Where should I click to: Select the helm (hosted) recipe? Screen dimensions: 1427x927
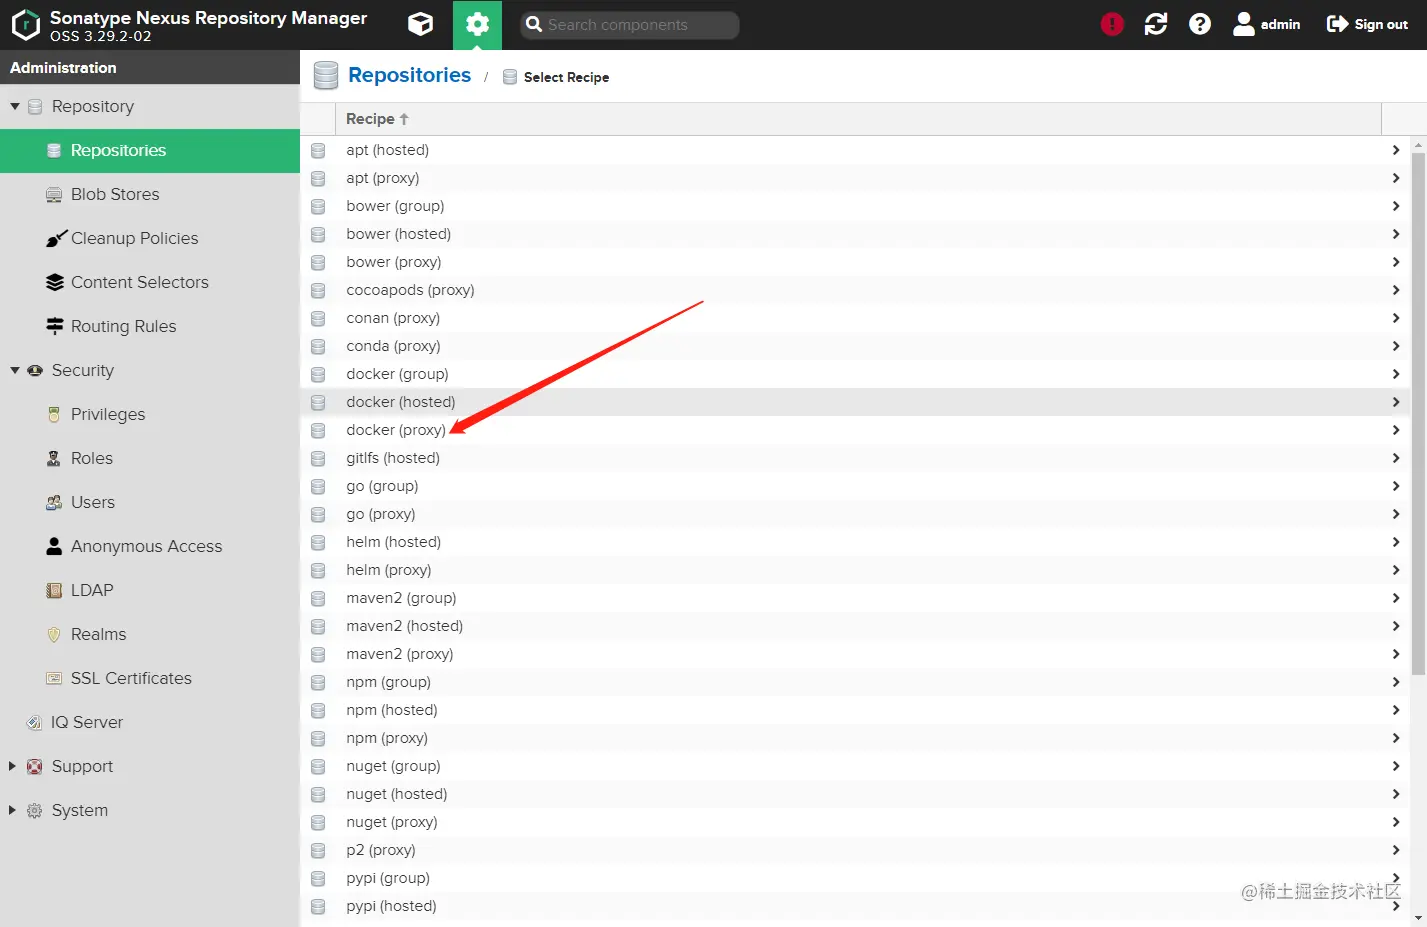click(x=855, y=542)
